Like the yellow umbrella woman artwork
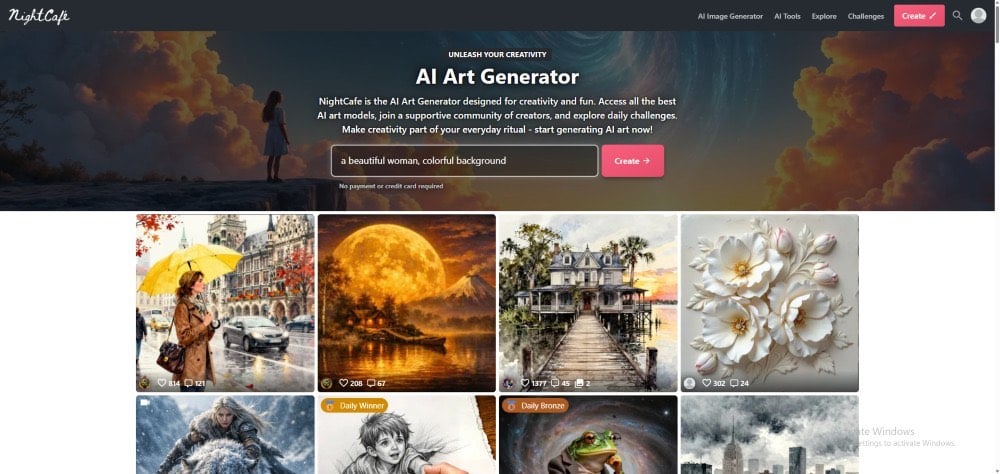Image resolution: width=1000 pixels, height=474 pixels. [x=162, y=383]
